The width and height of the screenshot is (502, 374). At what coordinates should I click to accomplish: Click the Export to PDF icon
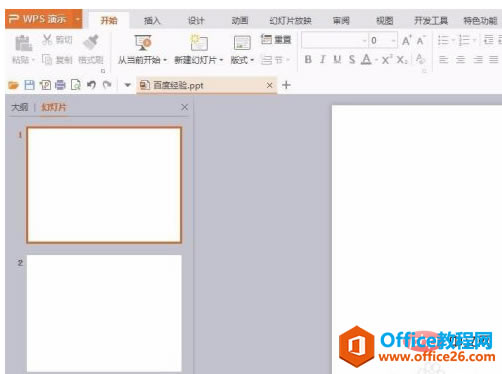click(x=45, y=85)
